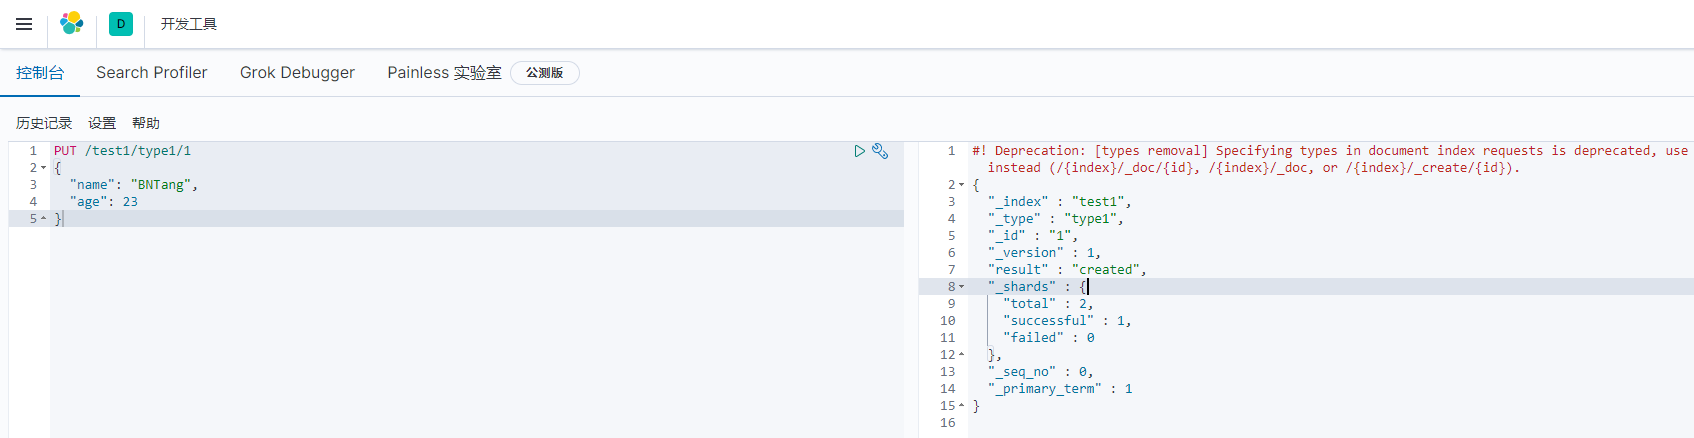Toggle fold arrow at request line 5
This screenshot has height=438, width=1694.
43,219
